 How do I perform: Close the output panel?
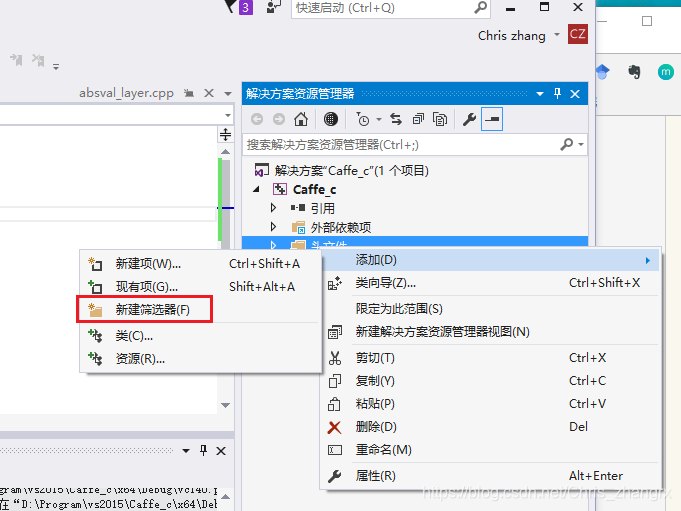(x=221, y=451)
